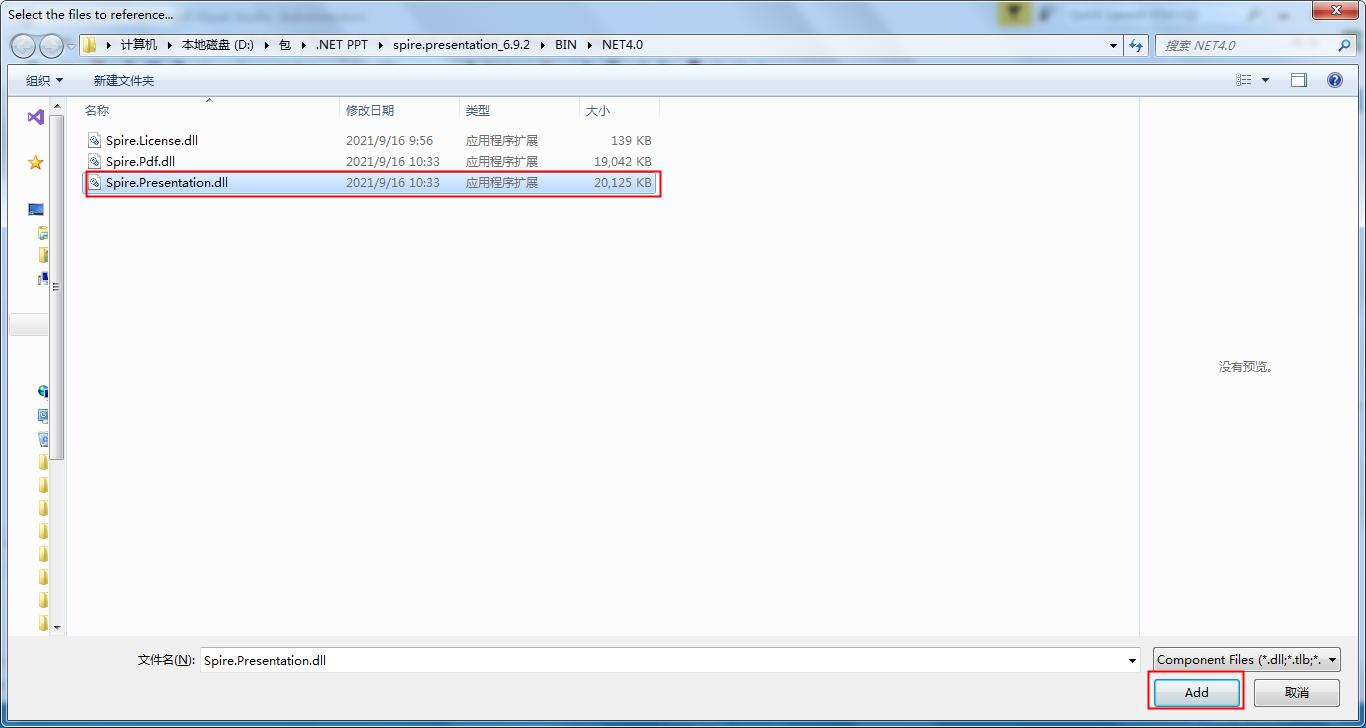Click 新建文件夹 new folder

tap(124, 80)
